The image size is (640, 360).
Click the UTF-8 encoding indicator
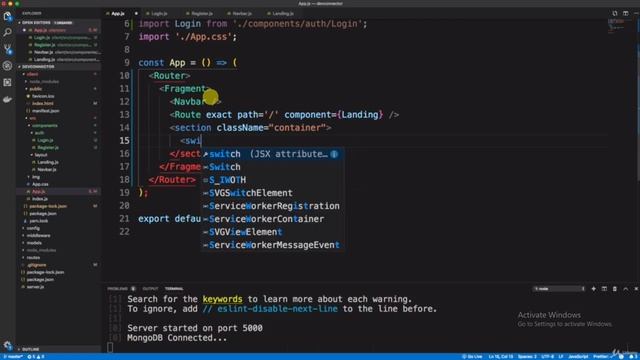(x=547, y=357)
